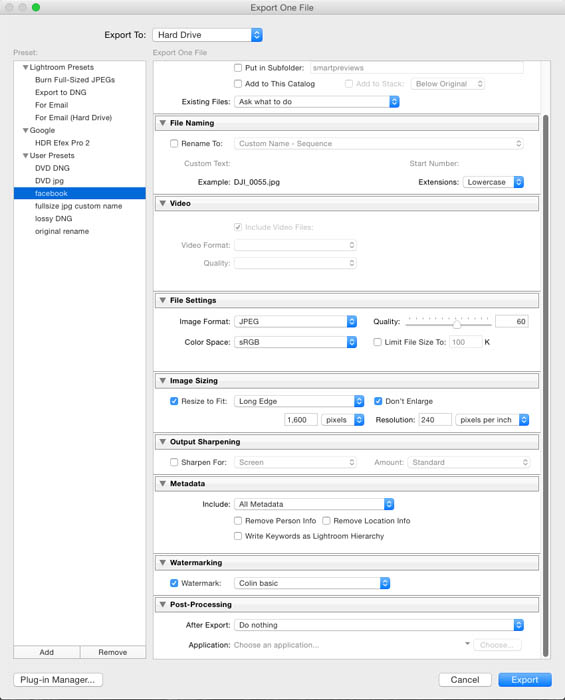Select the DVD DNG preset
Image resolution: width=565 pixels, height=700 pixels.
click(52, 168)
